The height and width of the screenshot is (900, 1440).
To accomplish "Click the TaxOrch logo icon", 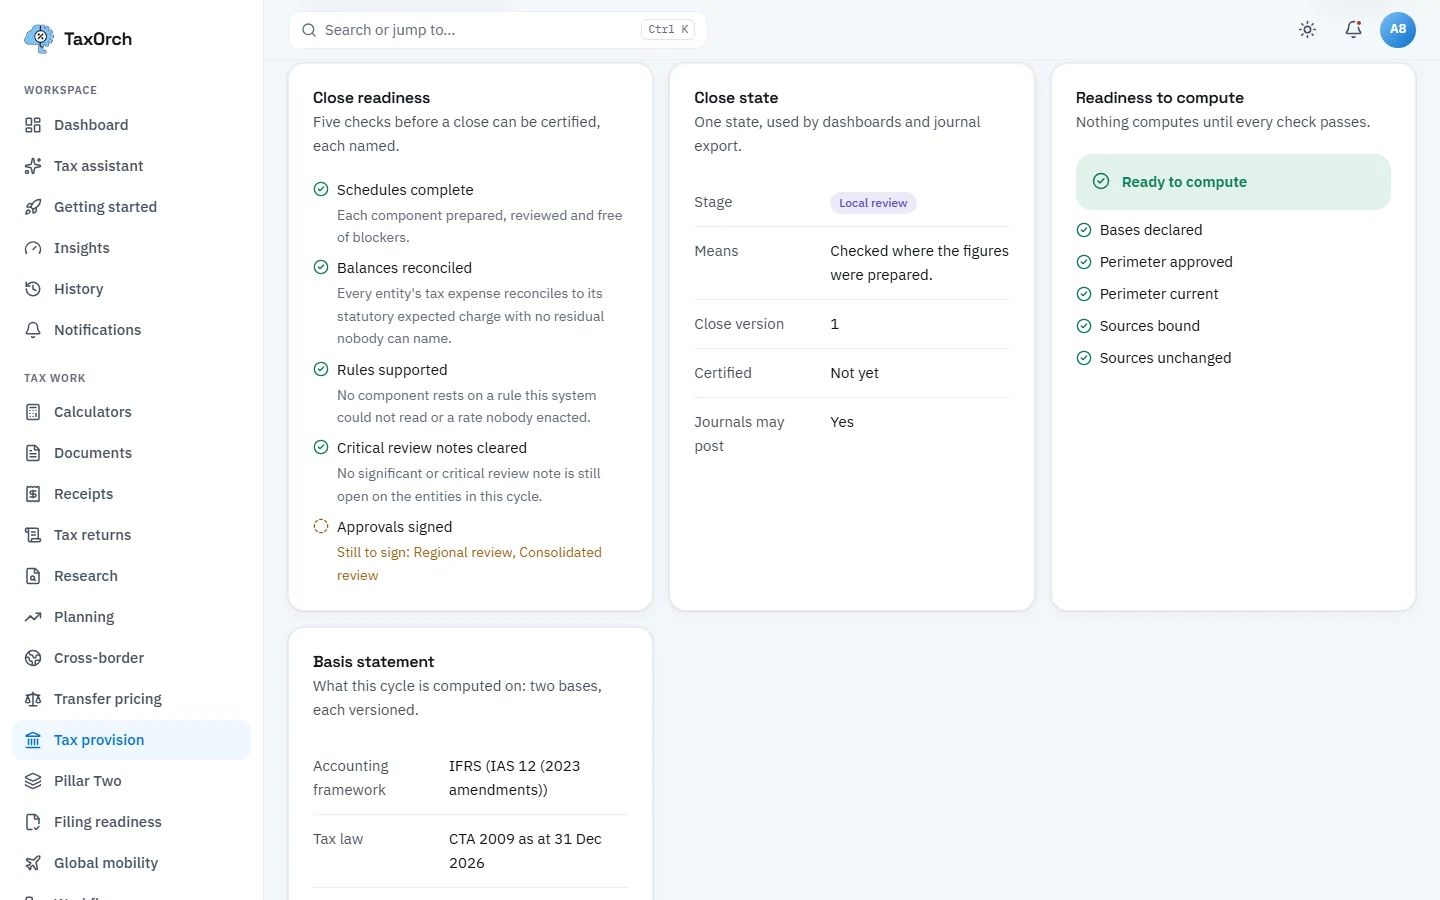I will tap(39, 39).
